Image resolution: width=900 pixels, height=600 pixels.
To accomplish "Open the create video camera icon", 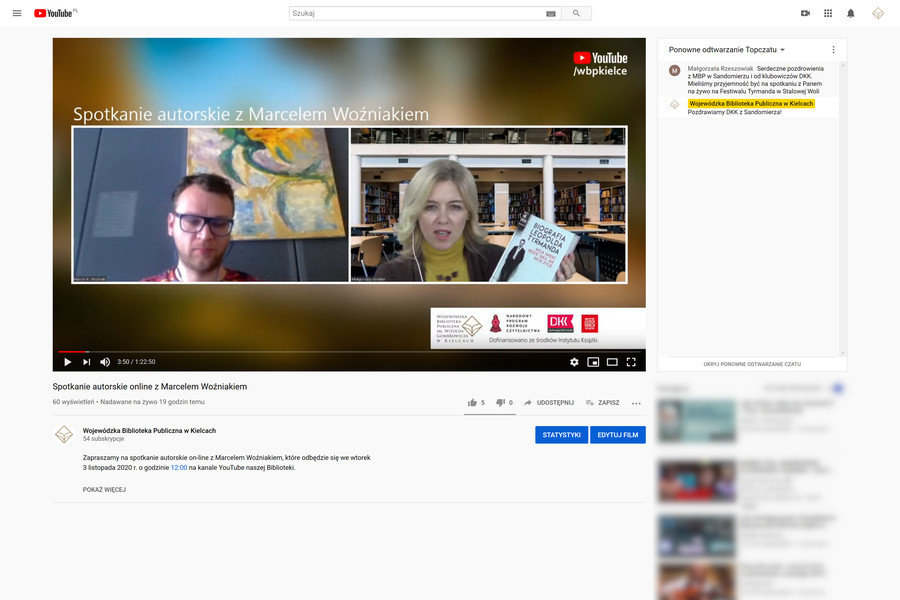I will point(805,13).
